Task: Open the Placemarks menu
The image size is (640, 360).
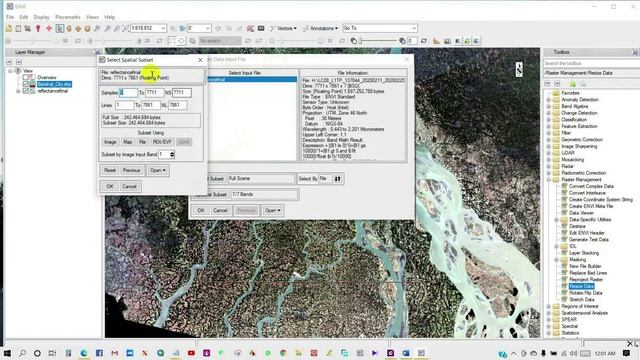Action: pyautogui.click(x=68, y=17)
